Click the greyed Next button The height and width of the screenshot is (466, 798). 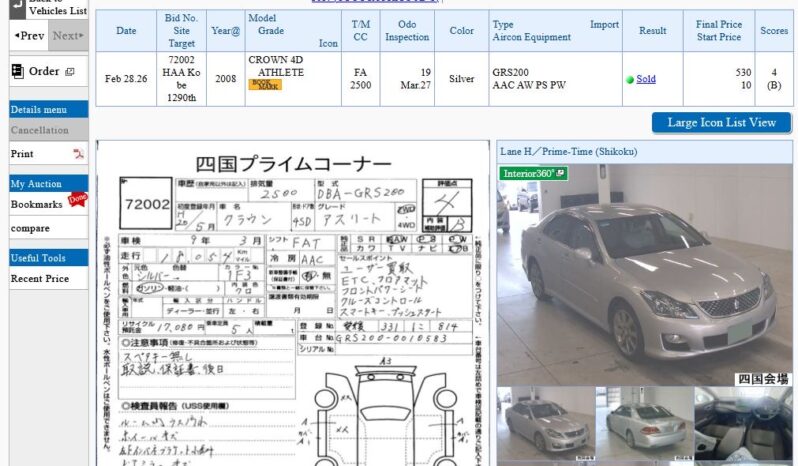tap(68, 36)
